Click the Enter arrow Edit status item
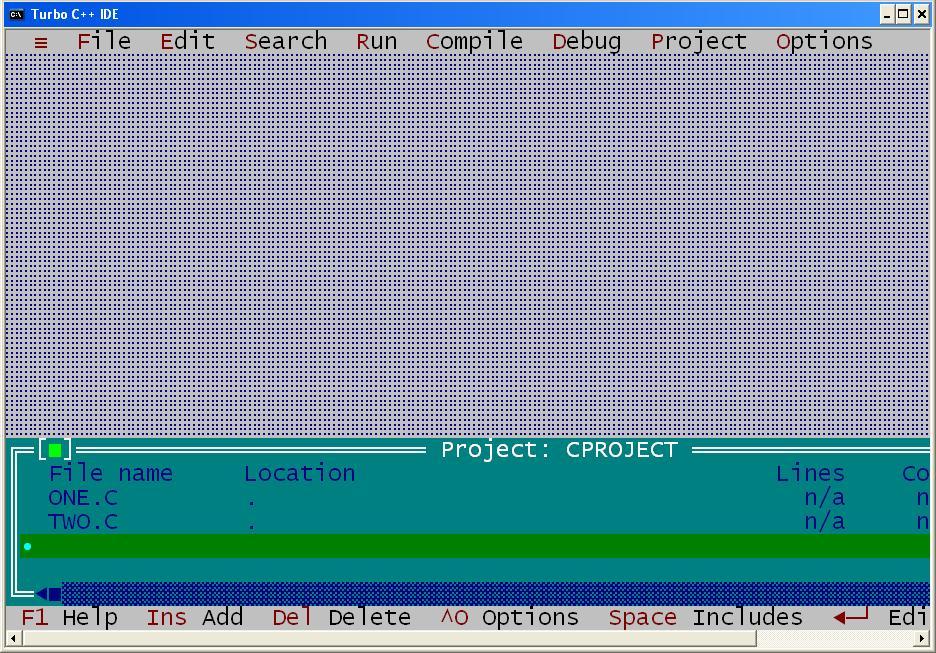 click(x=881, y=617)
